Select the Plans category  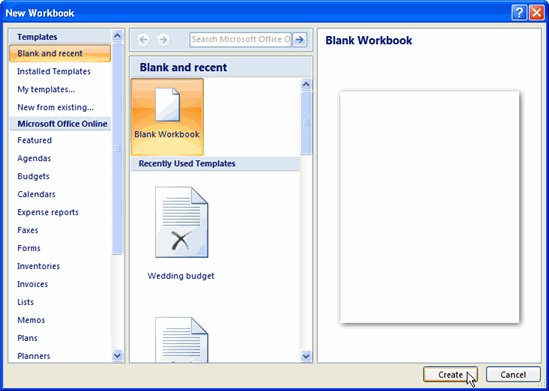[x=27, y=338]
